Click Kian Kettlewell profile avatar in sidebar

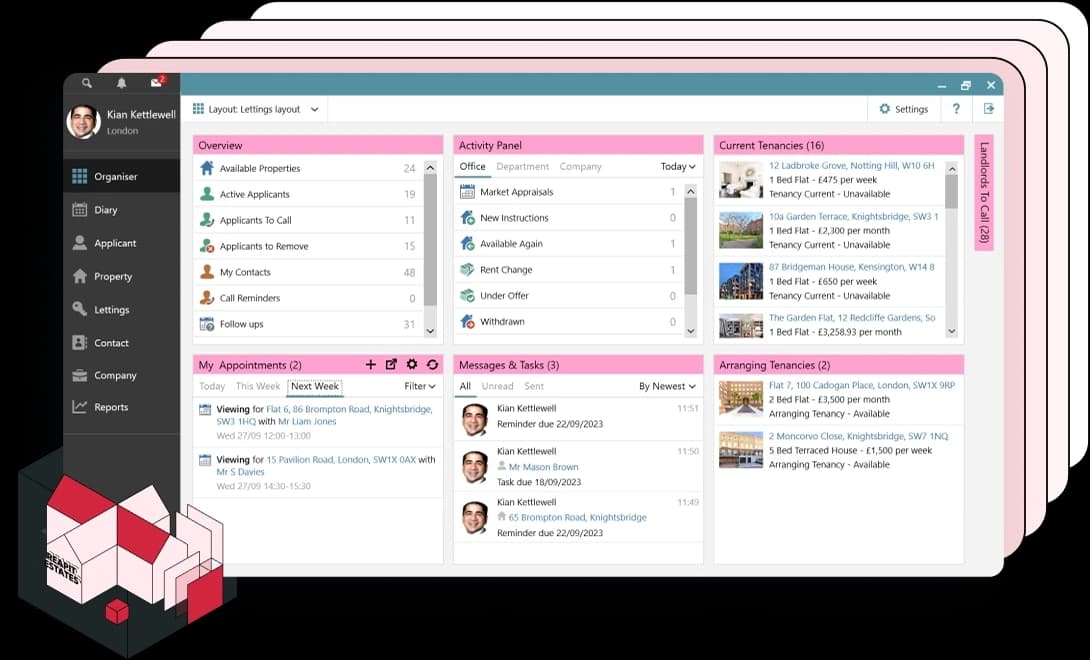(83, 122)
